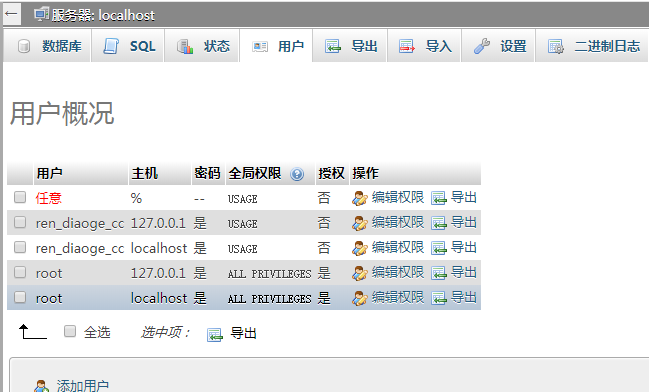
Task: Click the edit-privileges icon in 任意 row
Action: pos(360,198)
